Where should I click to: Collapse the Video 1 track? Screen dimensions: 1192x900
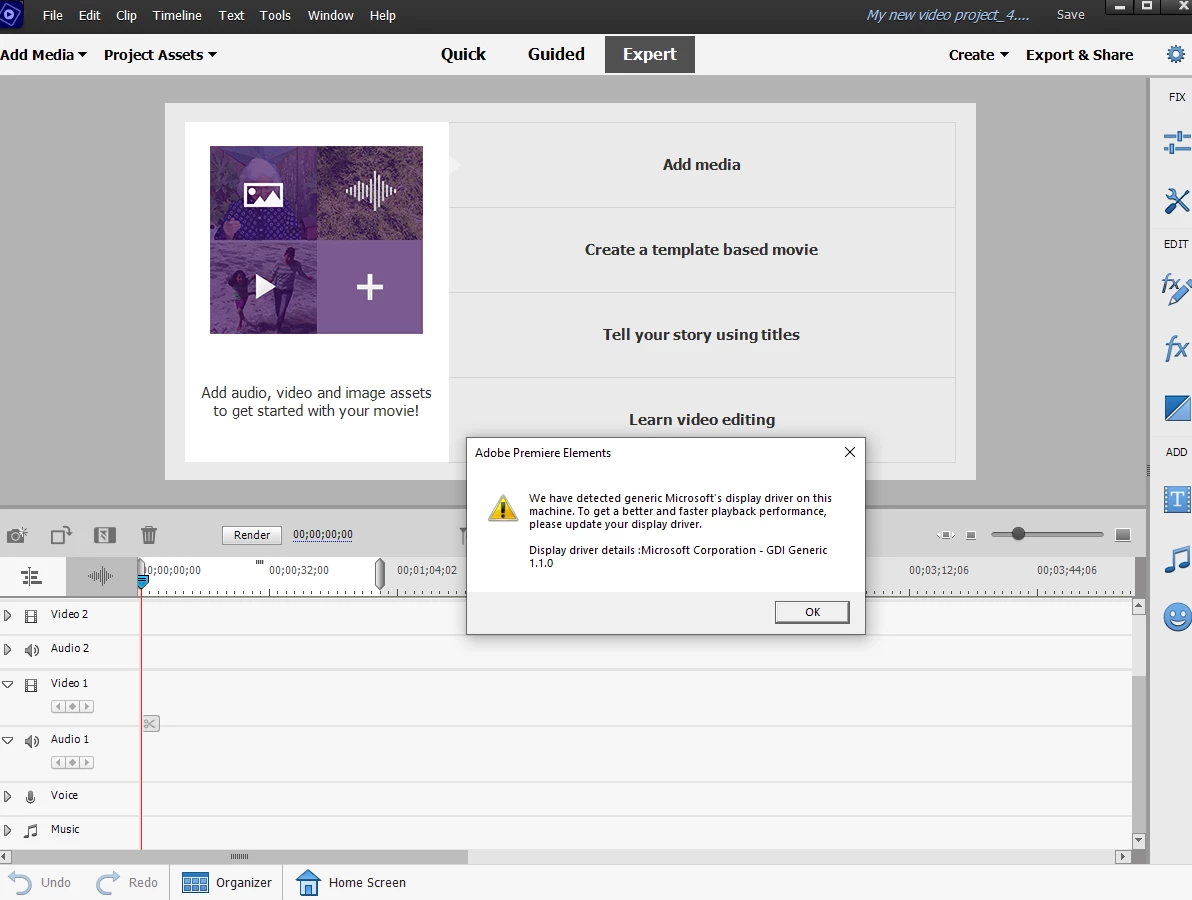tap(8, 685)
